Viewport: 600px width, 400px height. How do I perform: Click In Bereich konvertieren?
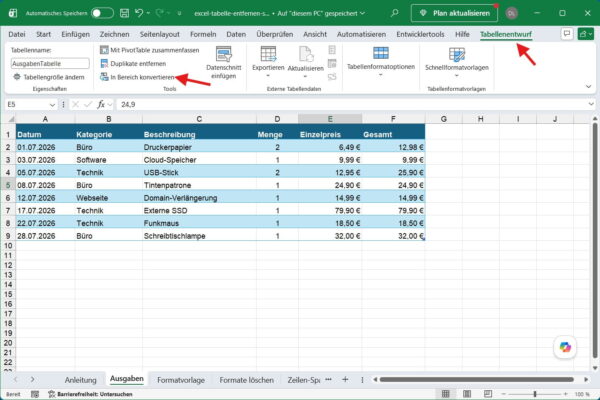[137, 77]
